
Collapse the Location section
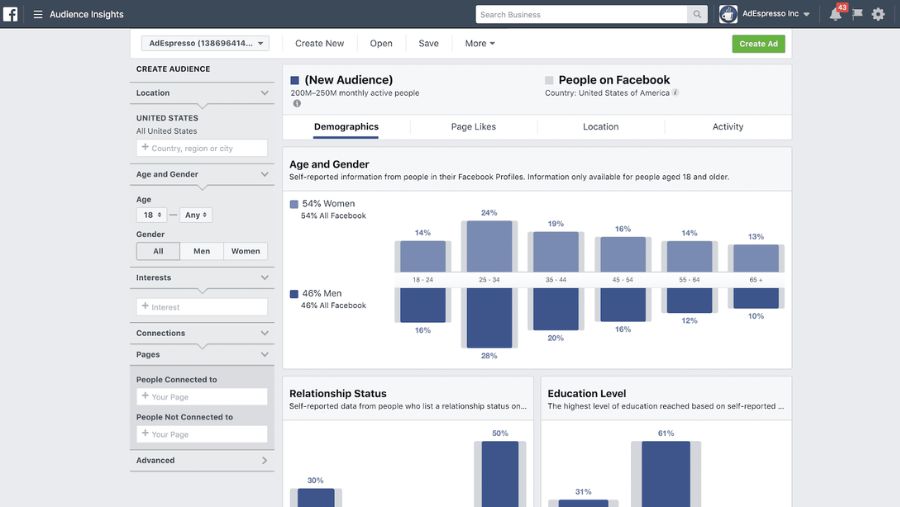click(265, 92)
